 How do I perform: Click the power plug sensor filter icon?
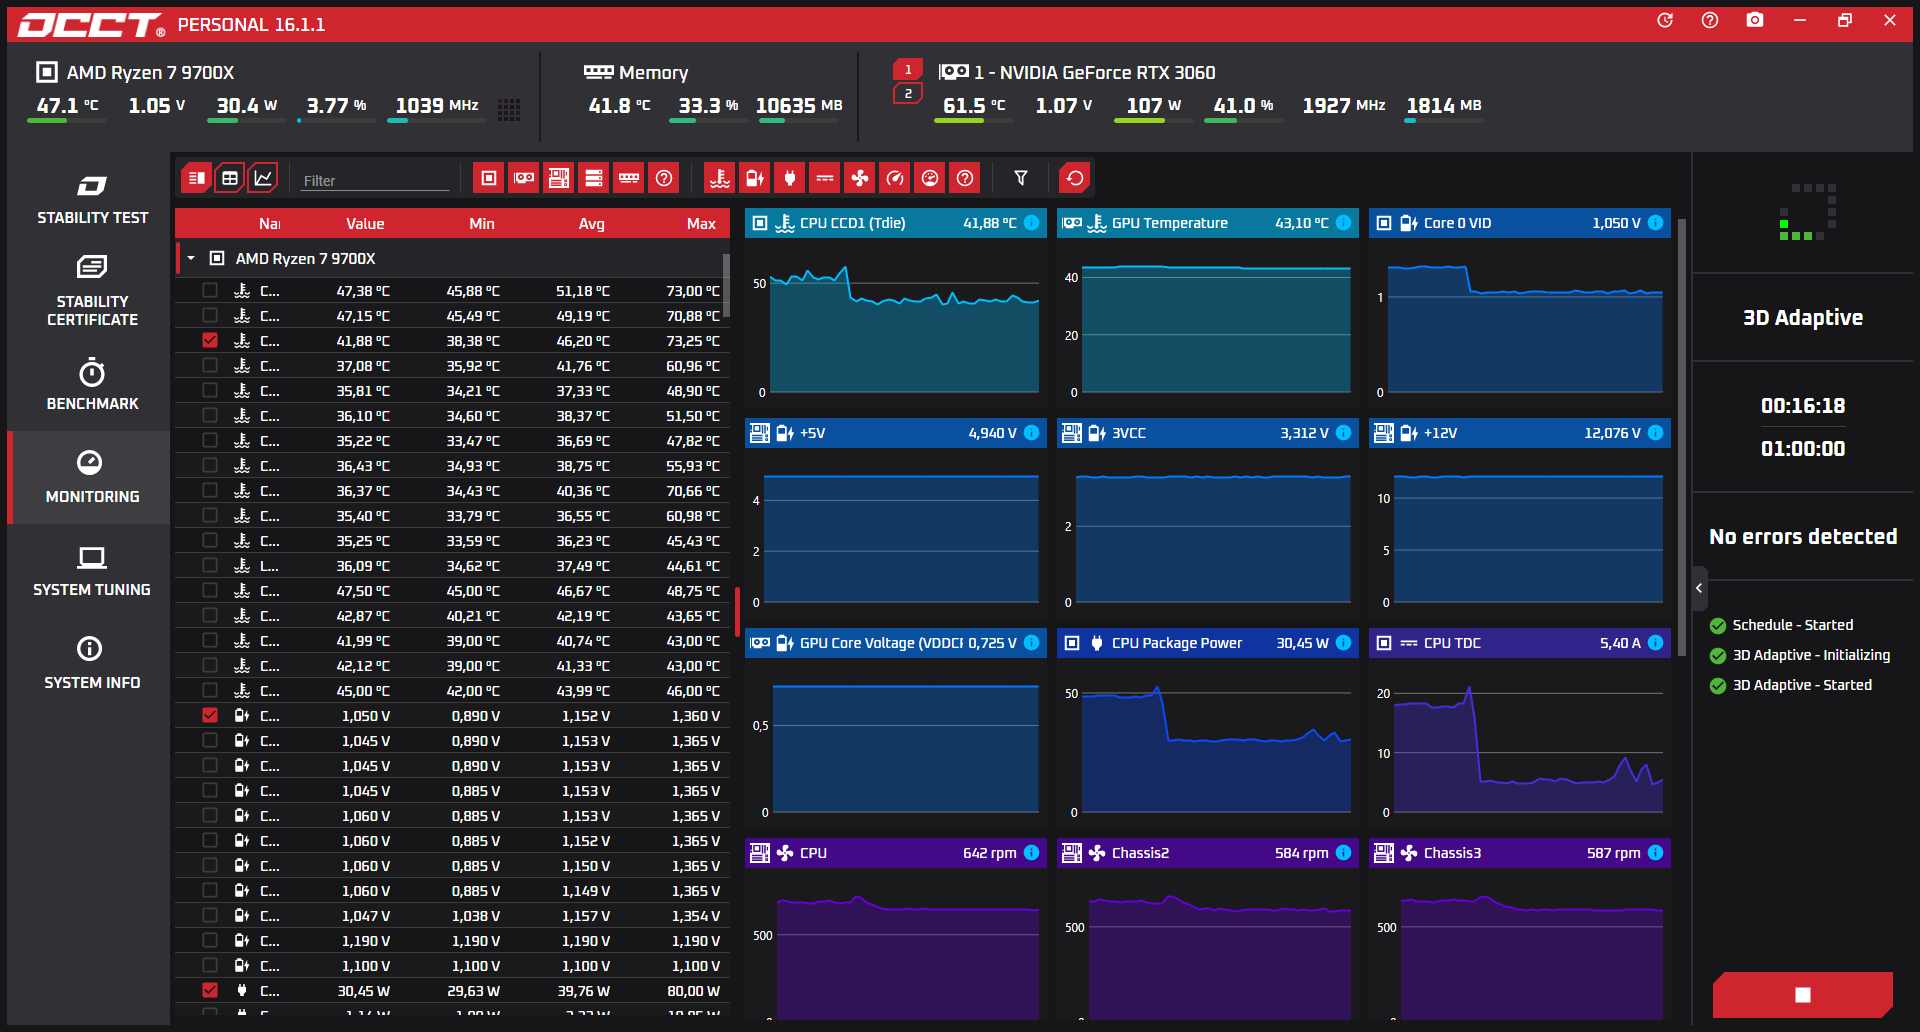[789, 178]
